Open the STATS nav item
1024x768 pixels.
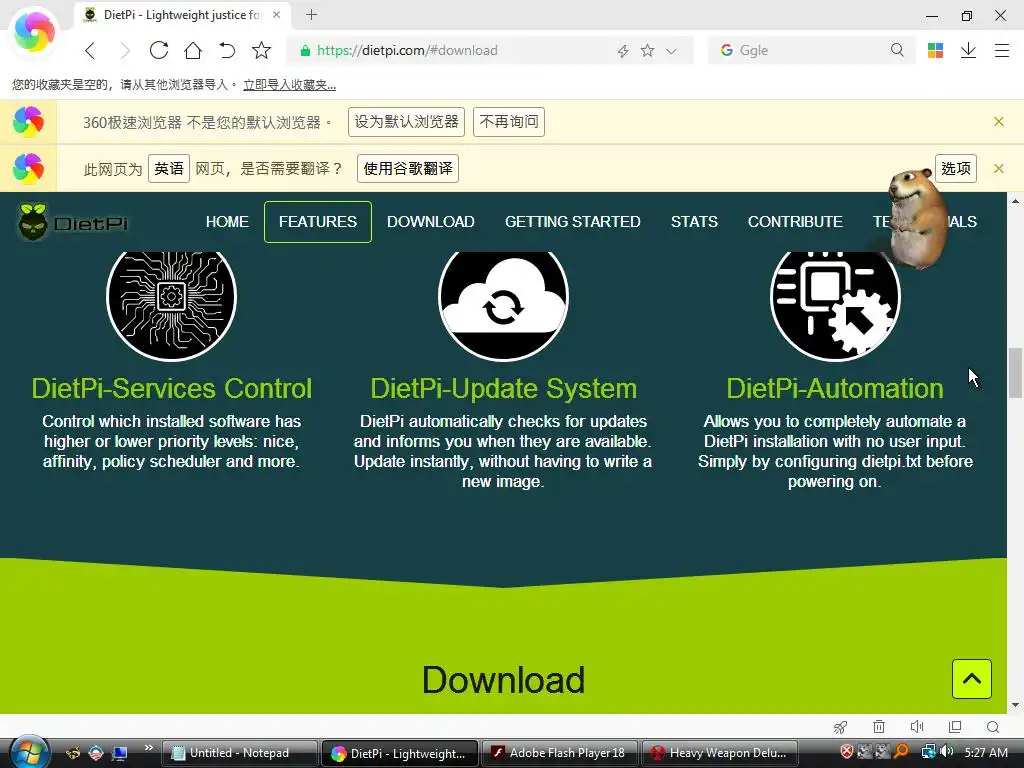pyautogui.click(x=694, y=222)
